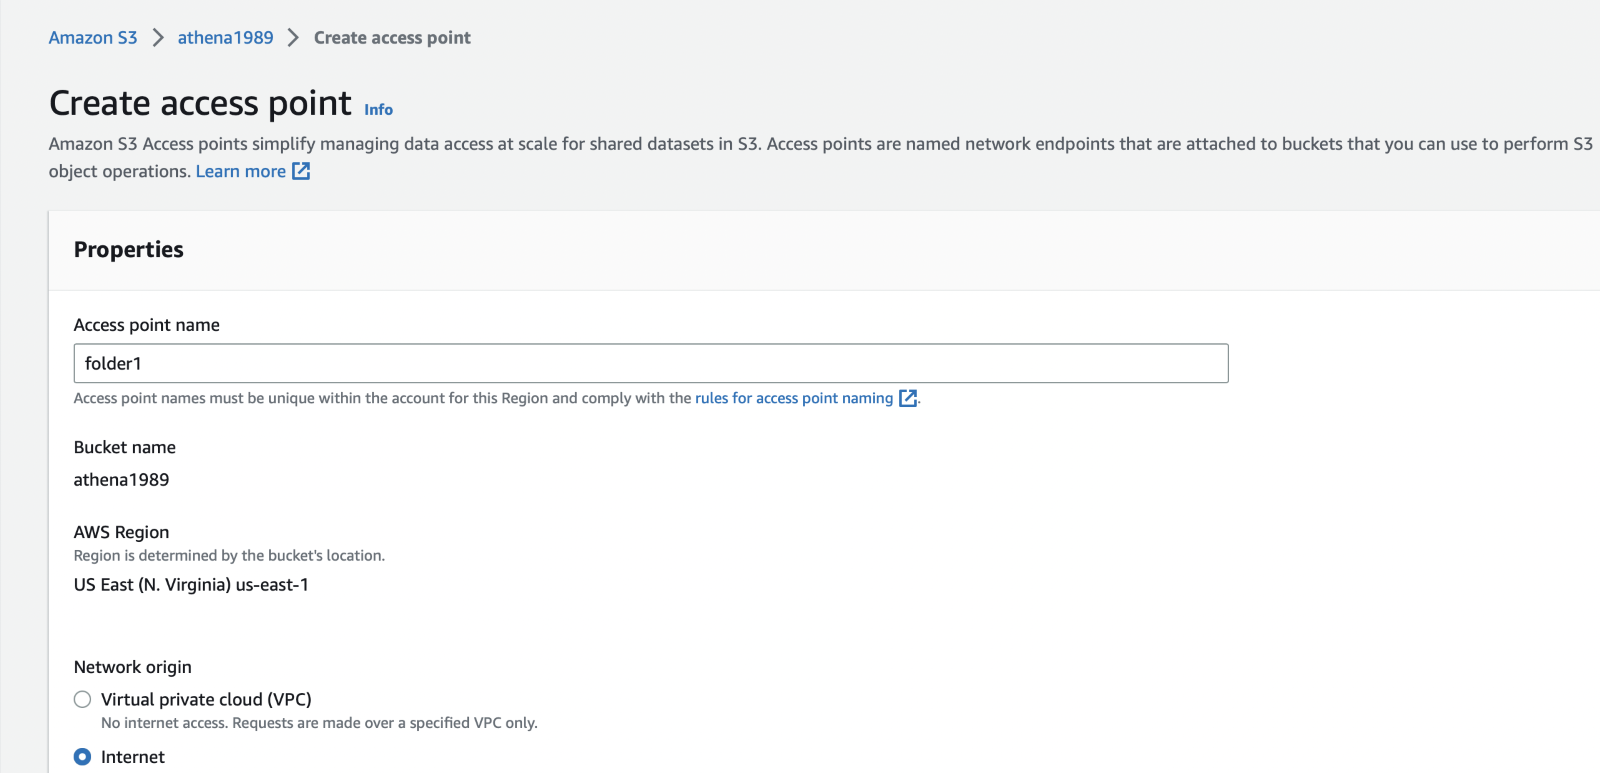Click the Access point name label
The width and height of the screenshot is (1600, 773).
(x=147, y=325)
